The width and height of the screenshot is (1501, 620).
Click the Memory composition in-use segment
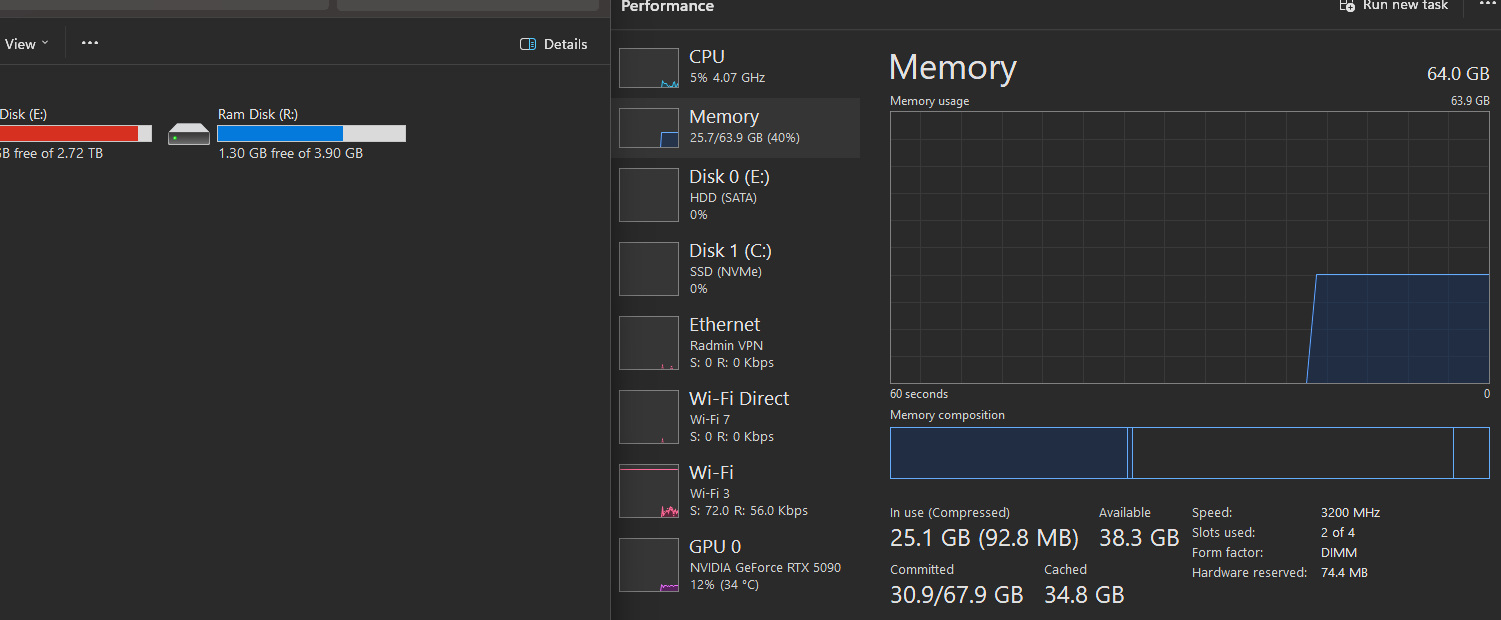click(1008, 453)
